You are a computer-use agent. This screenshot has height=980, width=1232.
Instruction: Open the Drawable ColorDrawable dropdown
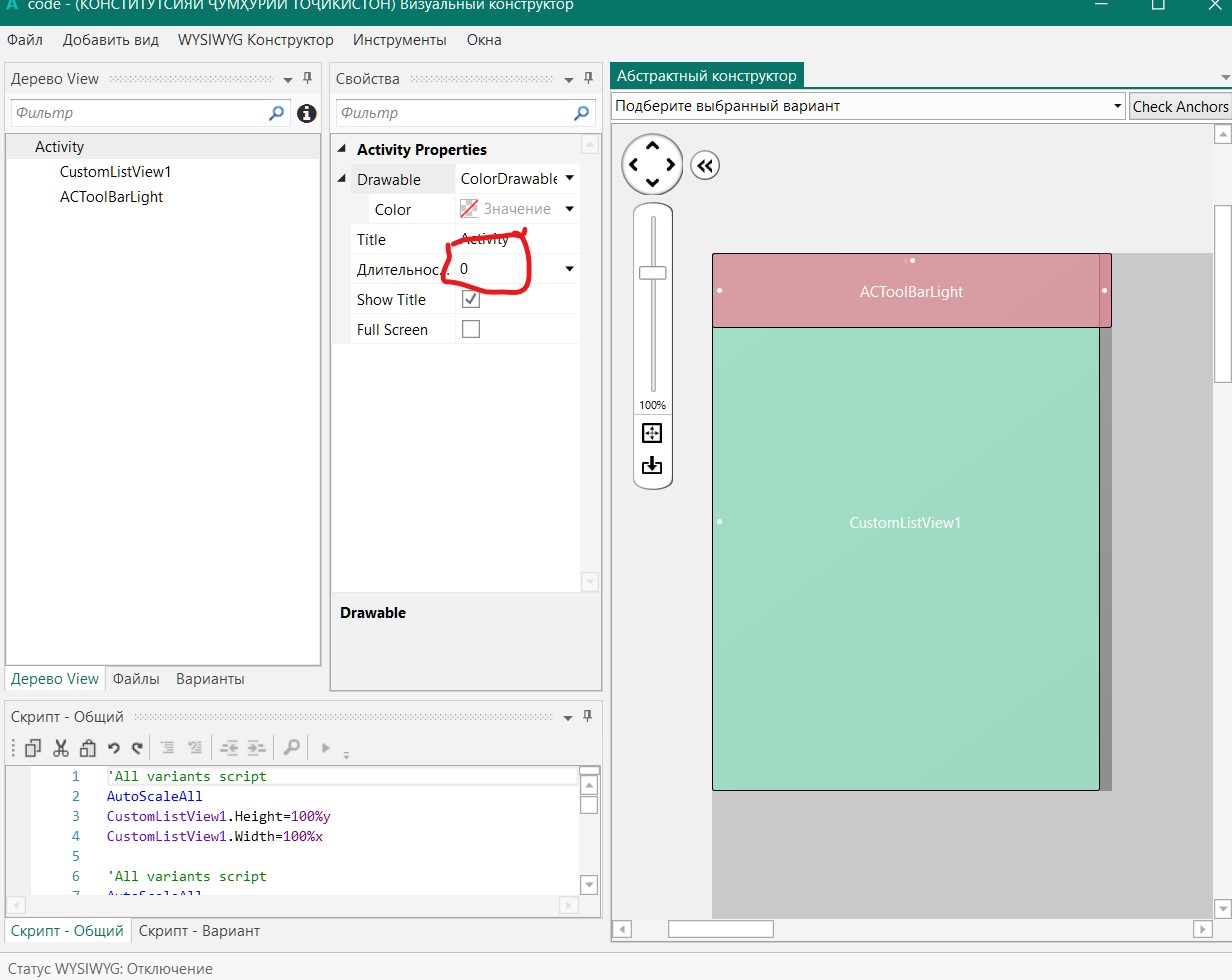pos(569,179)
